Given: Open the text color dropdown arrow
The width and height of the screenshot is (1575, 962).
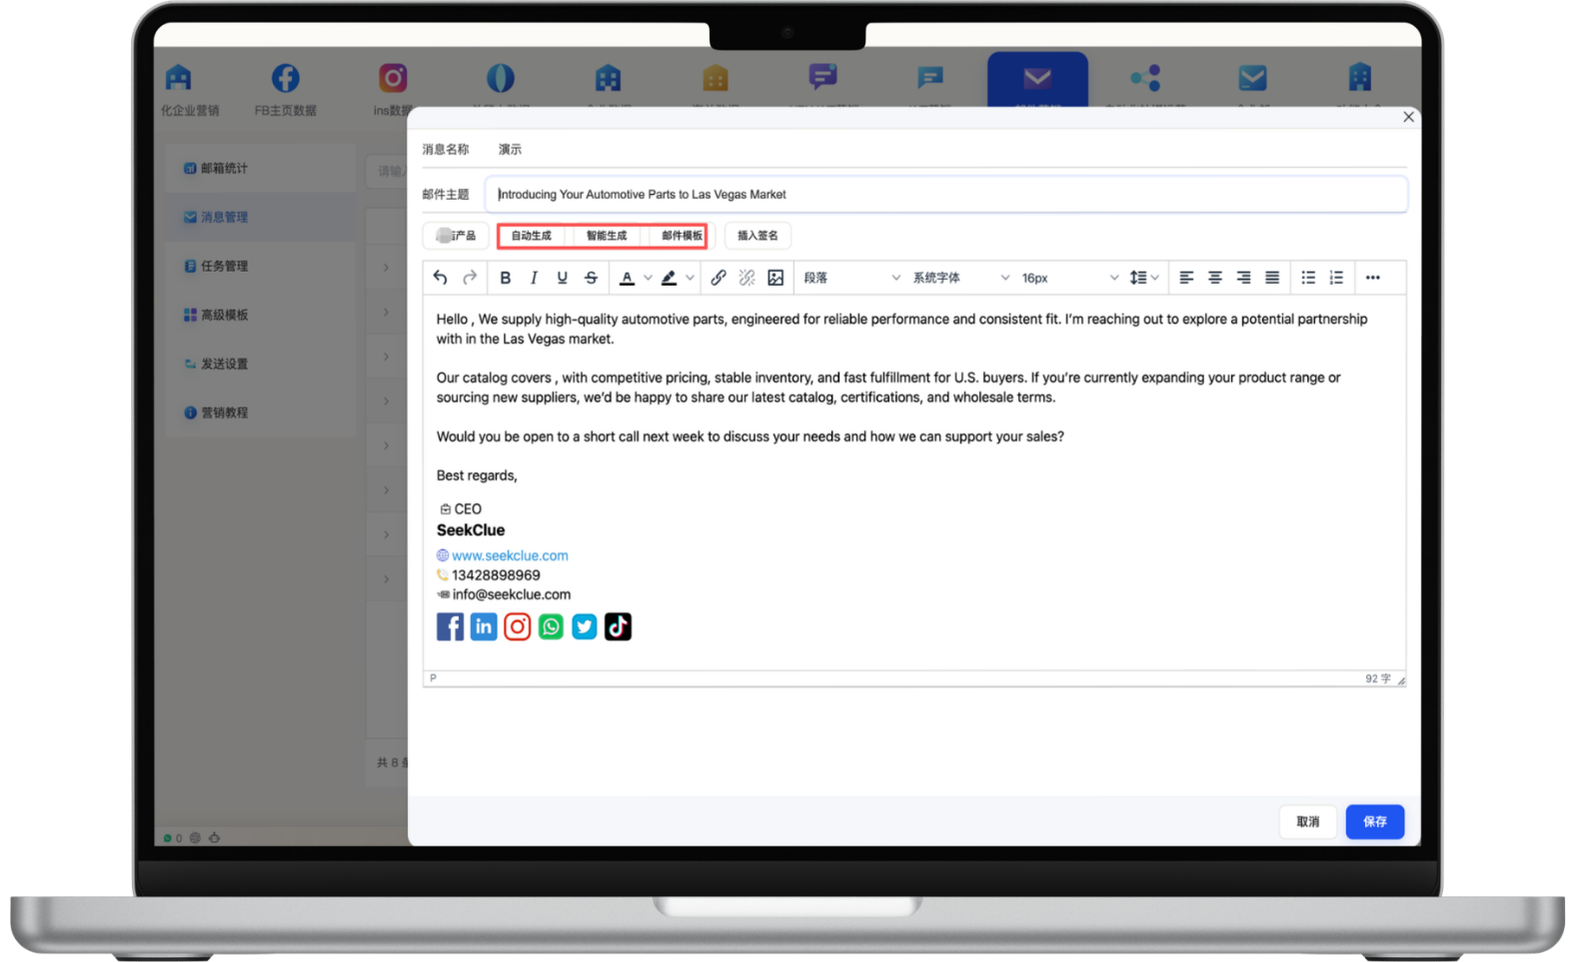Looking at the screenshot, I should tap(648, 278).
